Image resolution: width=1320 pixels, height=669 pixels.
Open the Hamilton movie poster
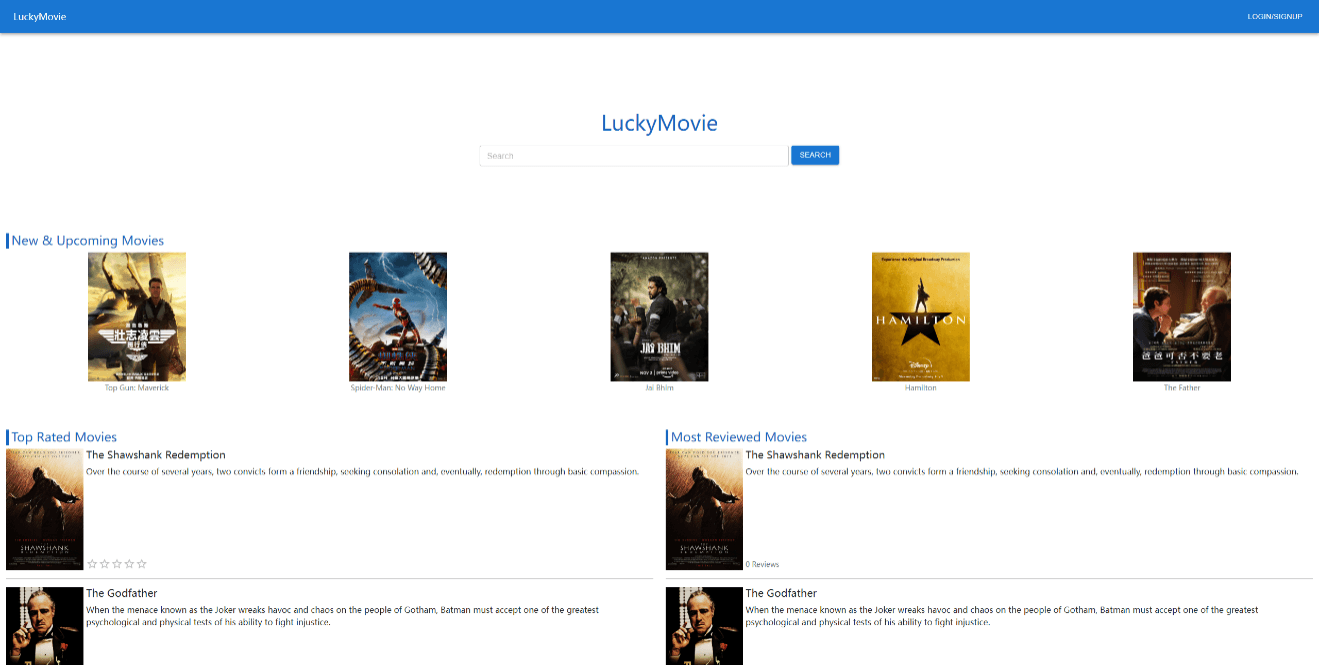(x=921, y=316)
